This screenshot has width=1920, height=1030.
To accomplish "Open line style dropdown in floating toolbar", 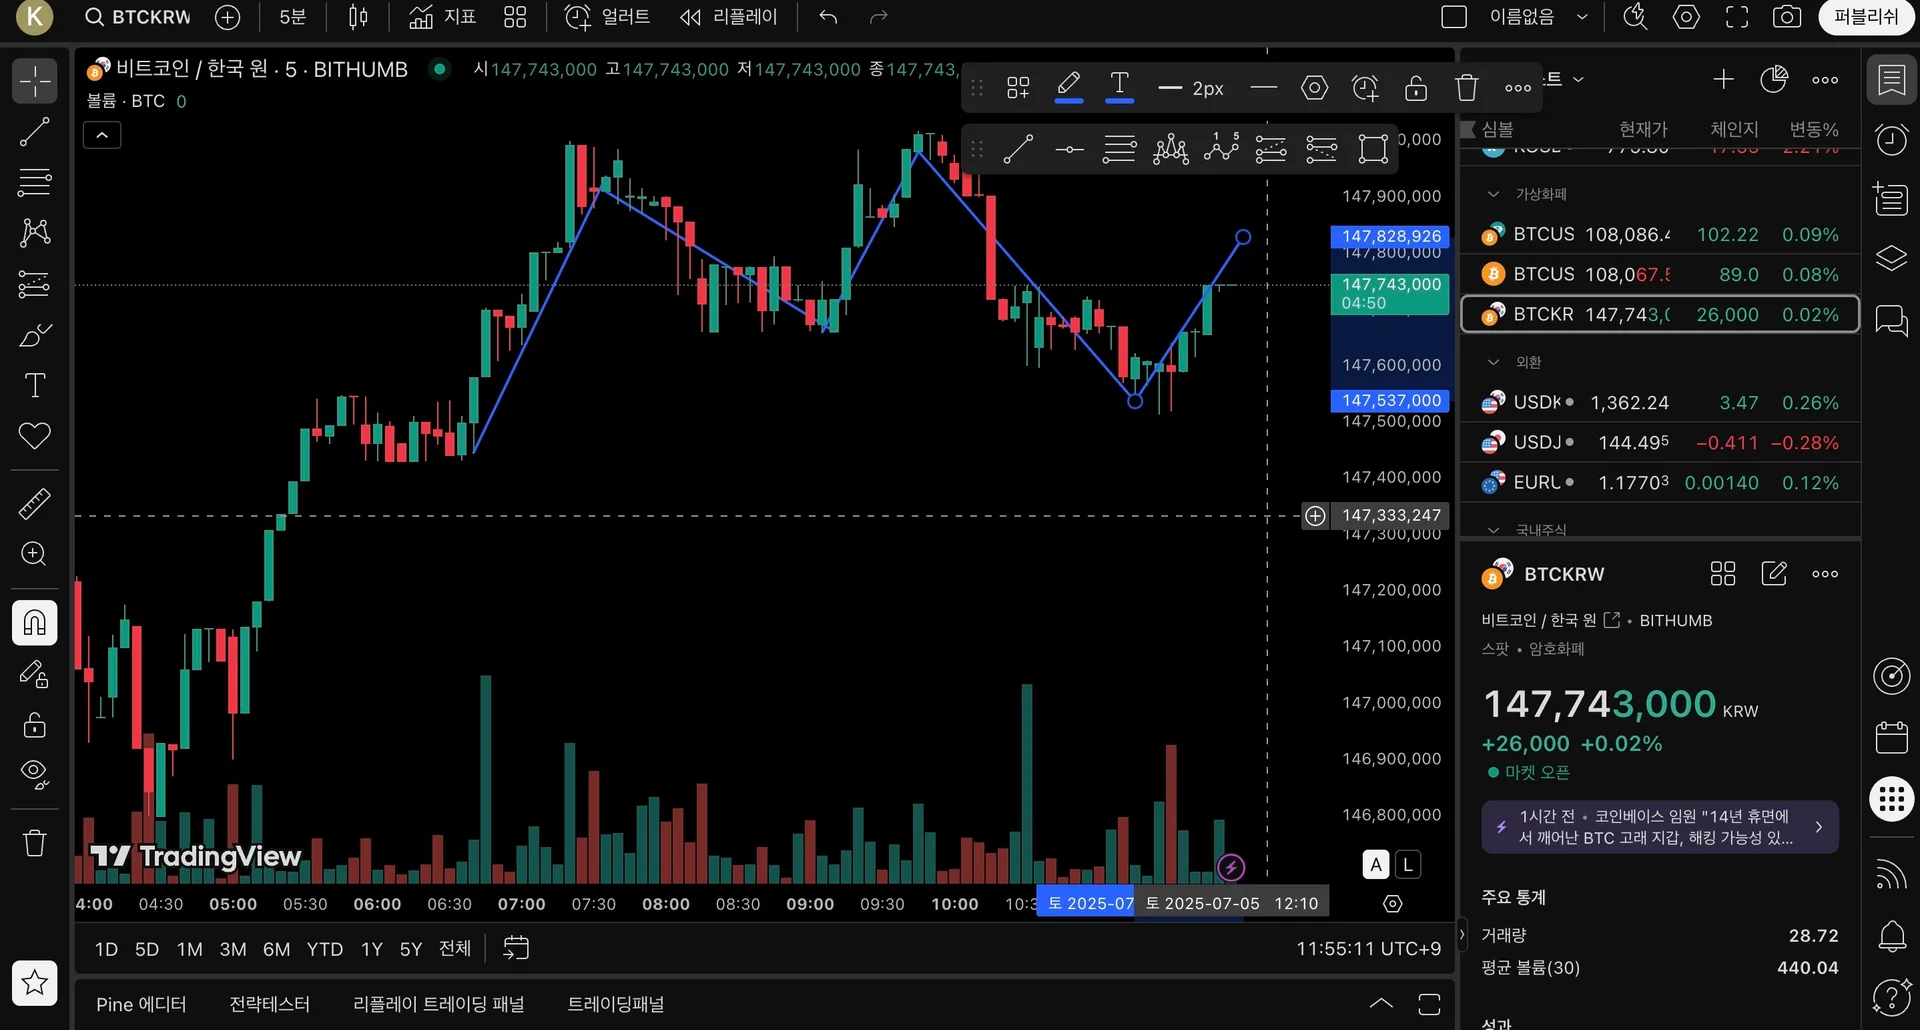I will [x=1264, y=88].
